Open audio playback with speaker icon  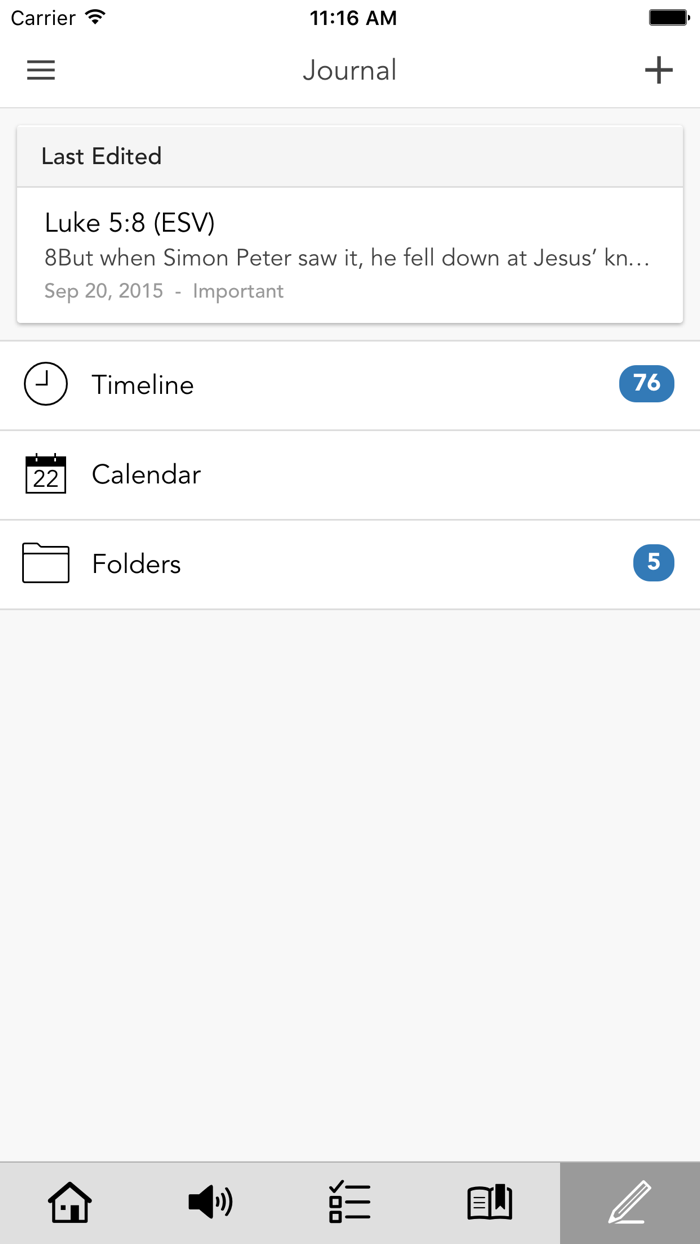(x=209, y=1202)
